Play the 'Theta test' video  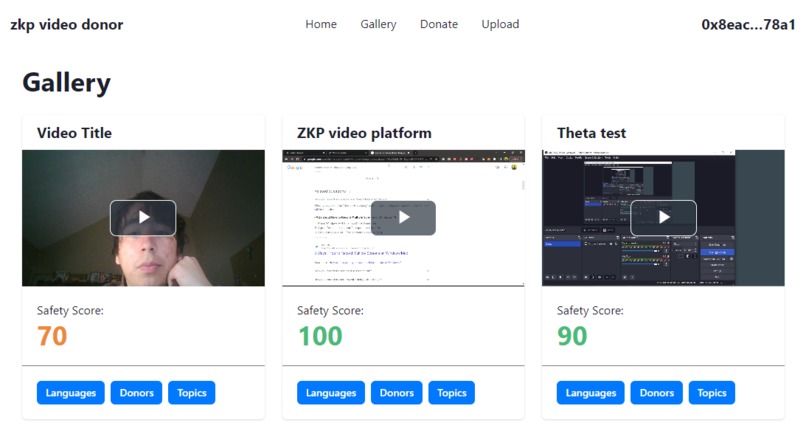pyautogui.click(x=664, y=218)
